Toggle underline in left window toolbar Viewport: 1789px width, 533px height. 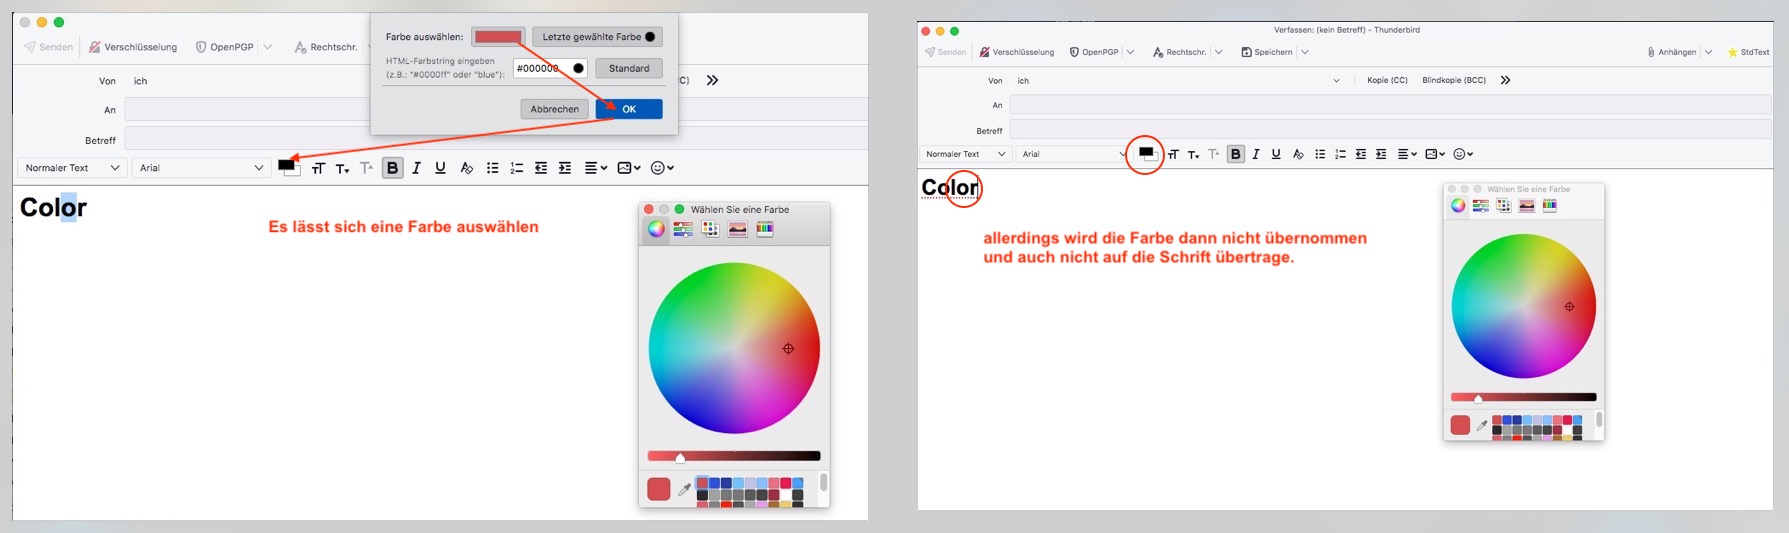[x=440, y=168]
